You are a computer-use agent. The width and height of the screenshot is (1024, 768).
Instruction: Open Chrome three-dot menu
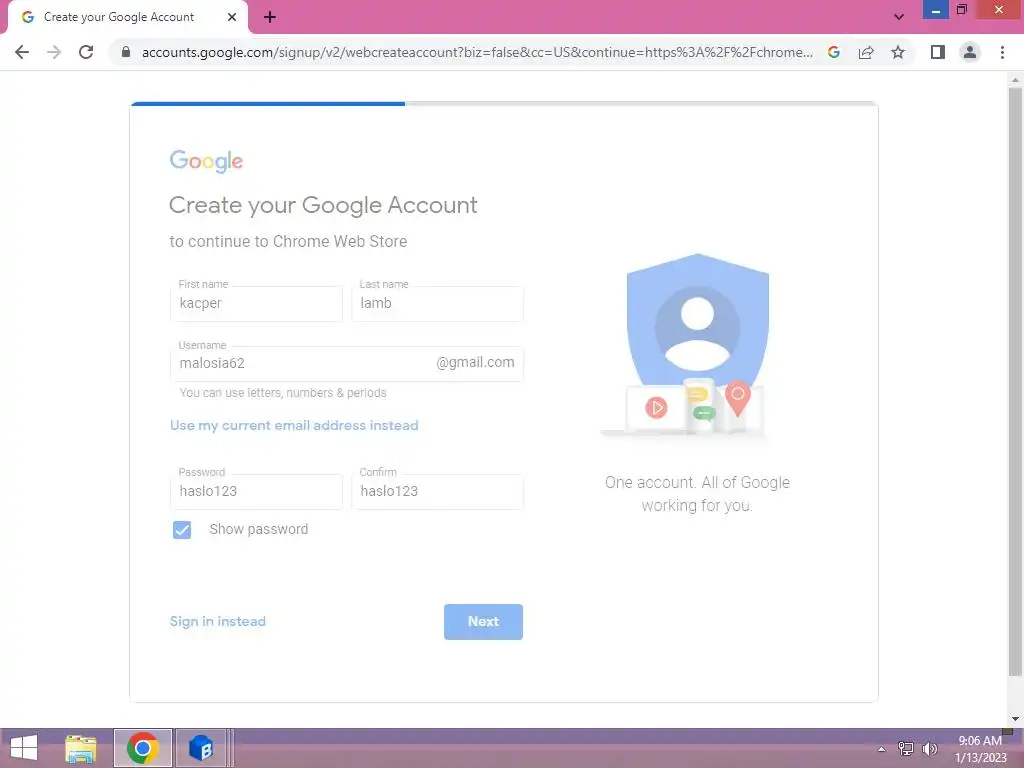[1002, 52]
